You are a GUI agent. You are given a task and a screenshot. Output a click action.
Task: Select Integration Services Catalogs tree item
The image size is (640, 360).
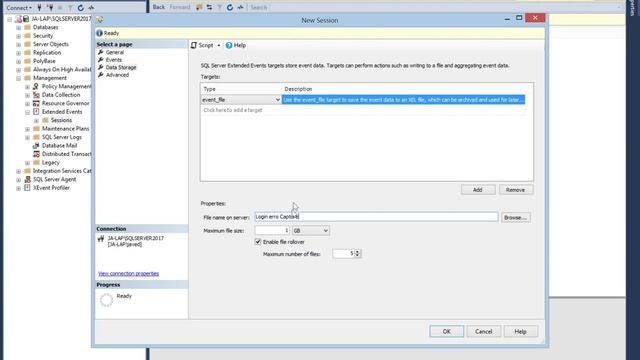[x=62, y=171]
